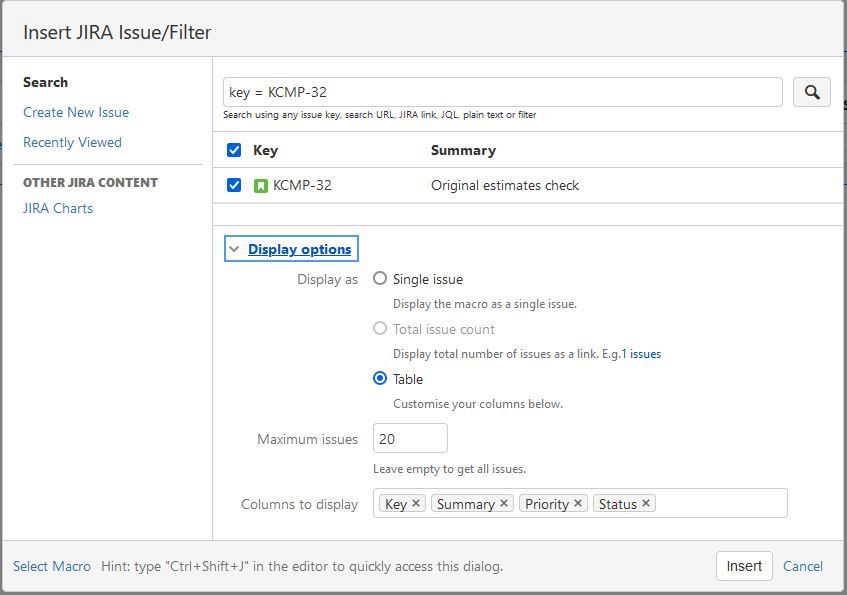Click the Create New Issue link
This screenshot has width=847, height=595.
[75, 112]
